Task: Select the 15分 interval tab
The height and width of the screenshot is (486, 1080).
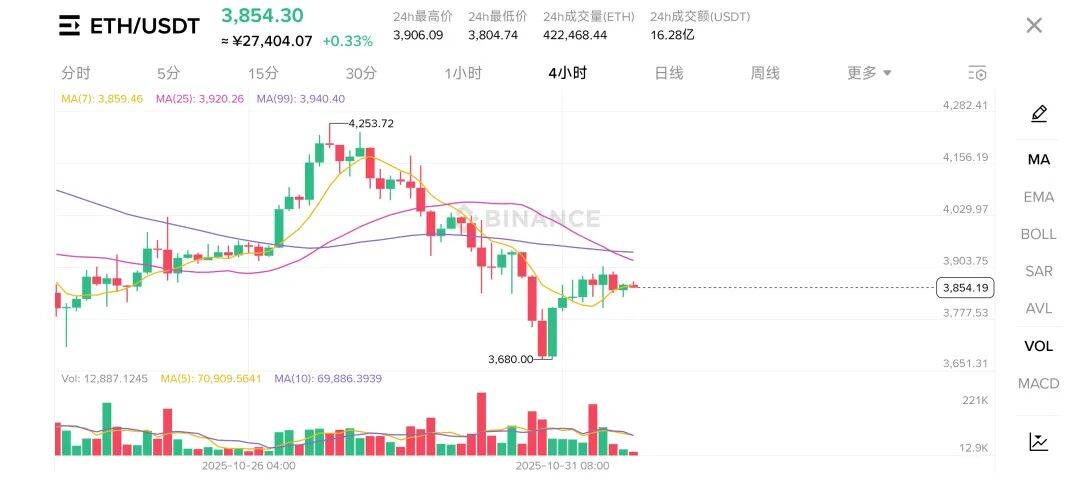Action: tap(263, 73)
